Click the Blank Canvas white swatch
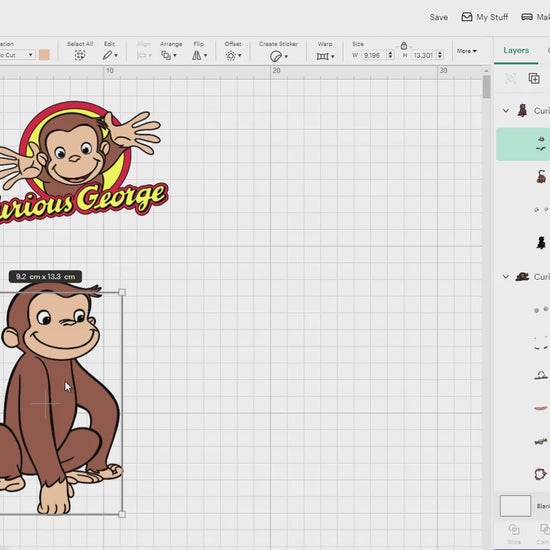Viewport: 550px width, 550px height. pyautogui.click(x=515, y=505)
